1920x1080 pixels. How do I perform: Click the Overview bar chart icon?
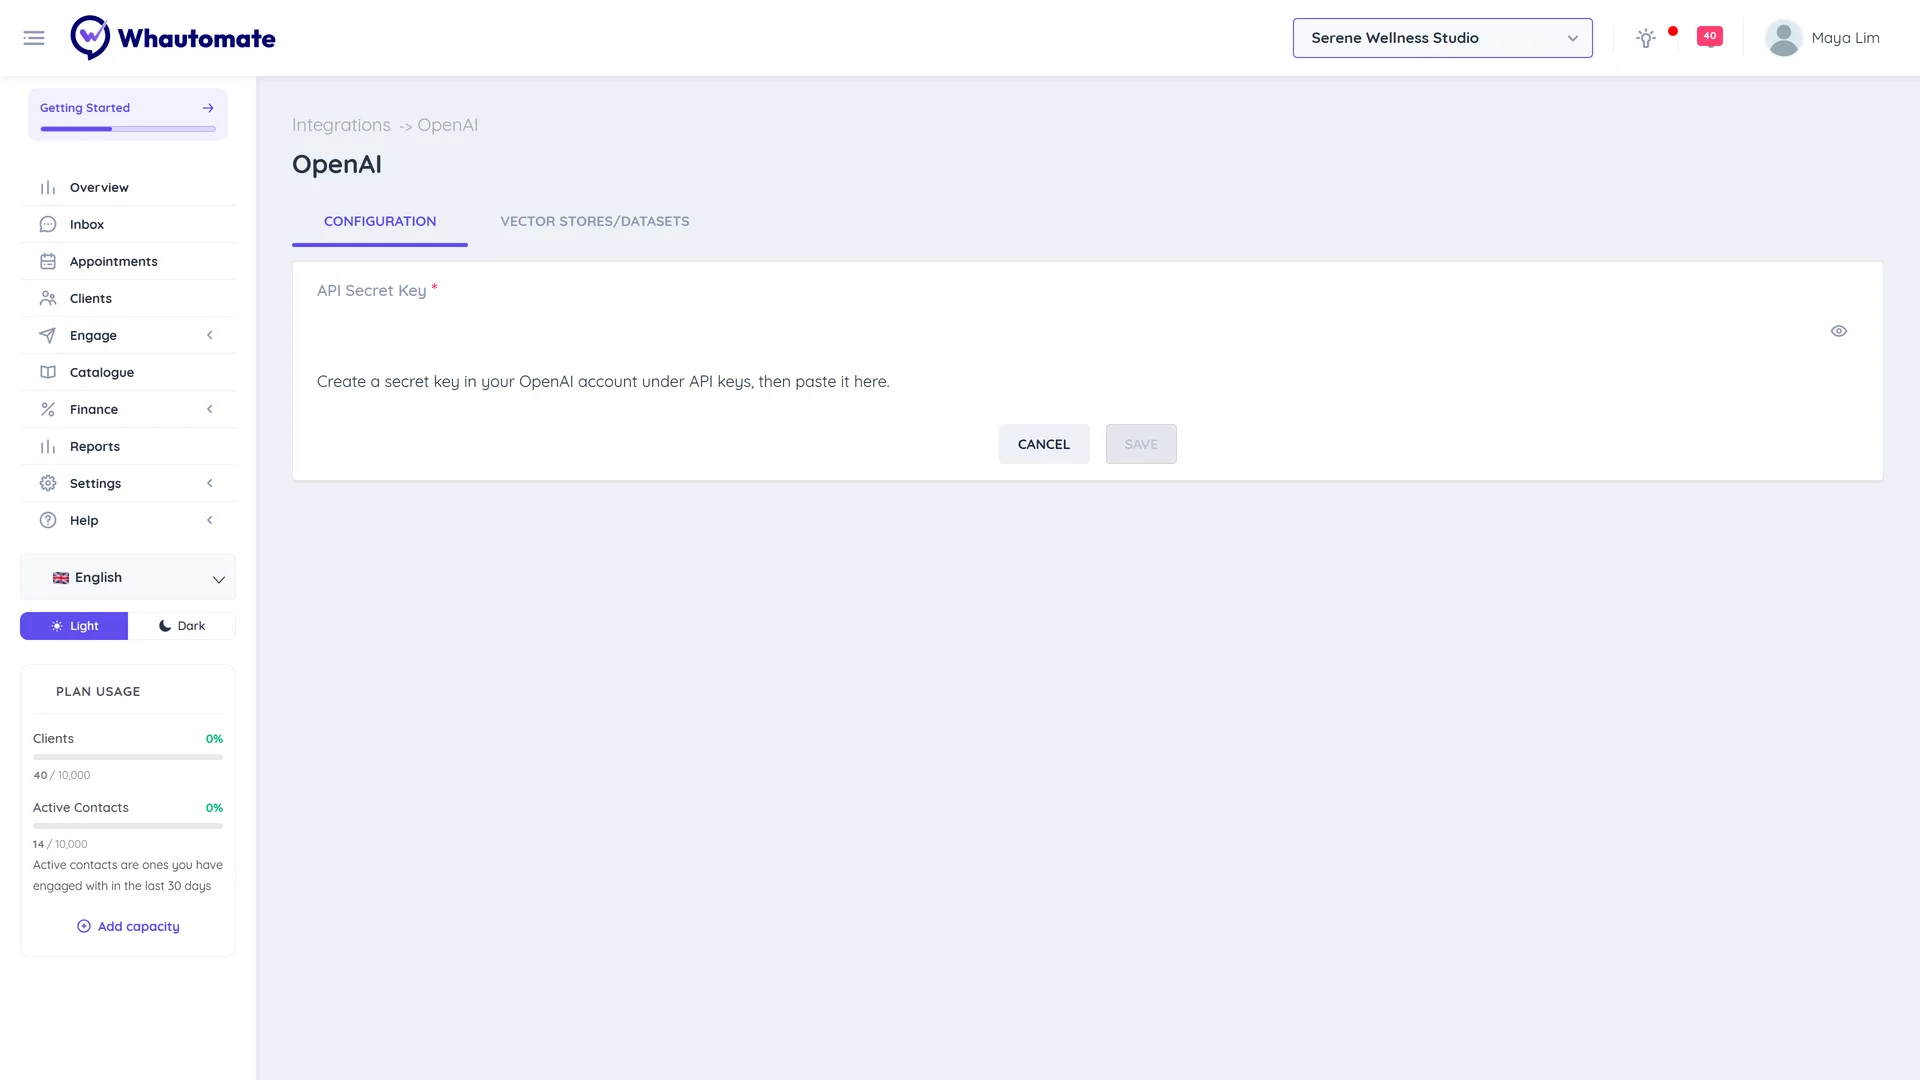pos(48,187)
